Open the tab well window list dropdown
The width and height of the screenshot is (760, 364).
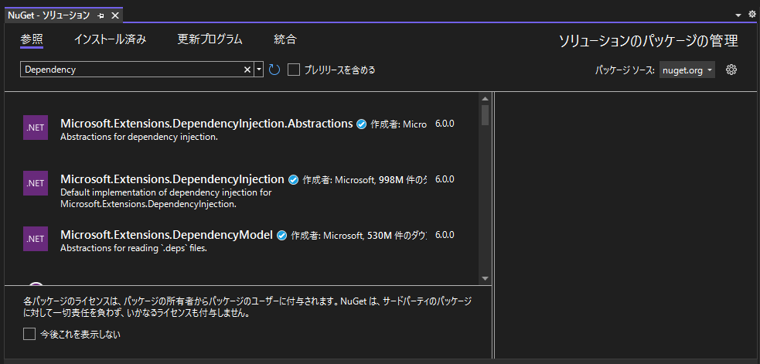point(738,16)
